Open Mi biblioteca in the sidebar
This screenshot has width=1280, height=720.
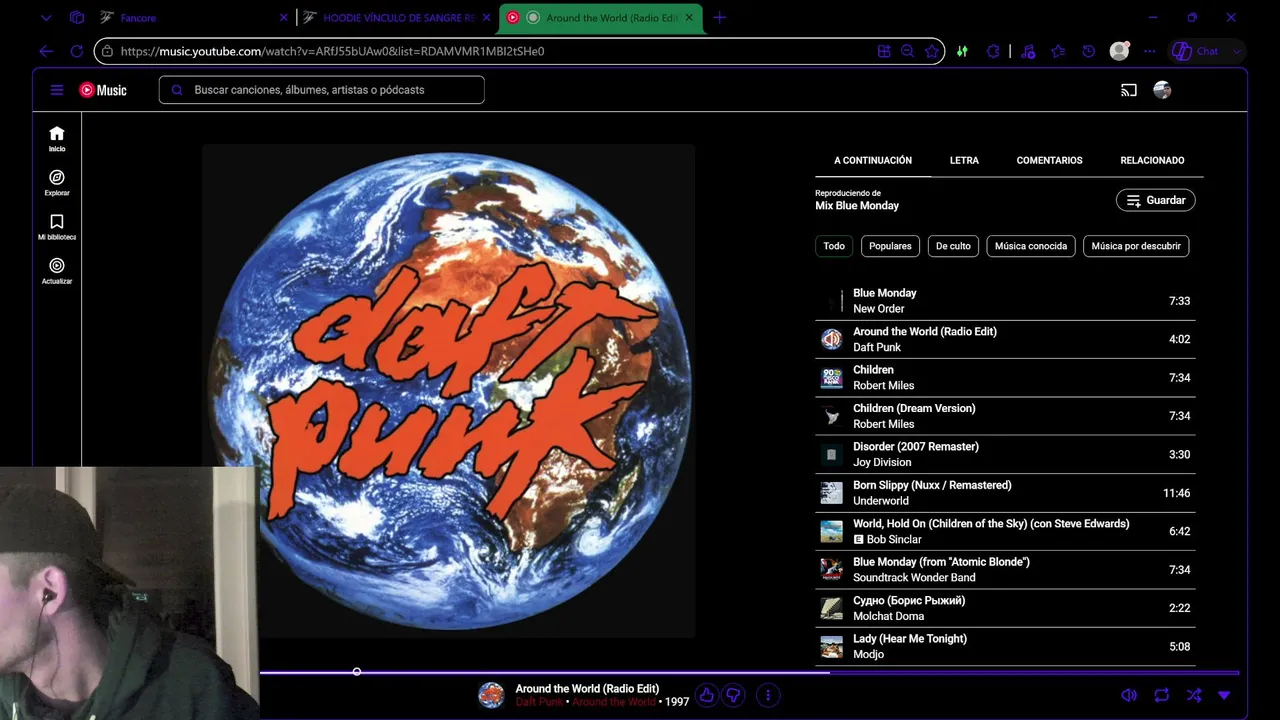tap(57, 227)
